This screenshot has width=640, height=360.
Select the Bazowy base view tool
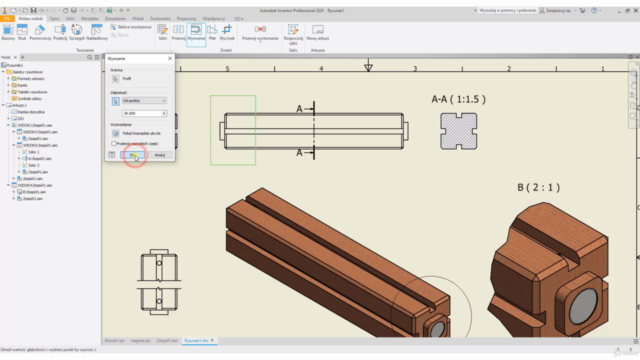(8, 32)
